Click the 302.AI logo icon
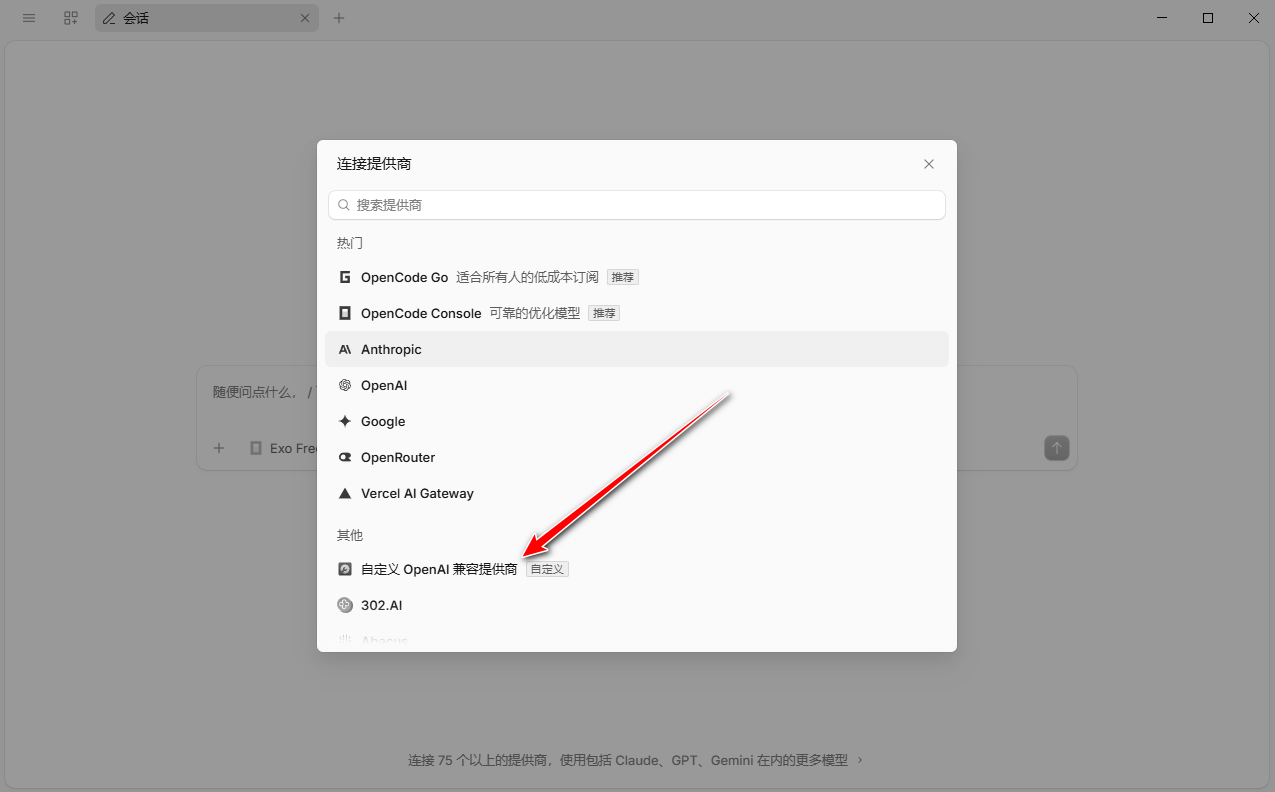Viewport: 1275px width, 792px height. coord(345,605)
